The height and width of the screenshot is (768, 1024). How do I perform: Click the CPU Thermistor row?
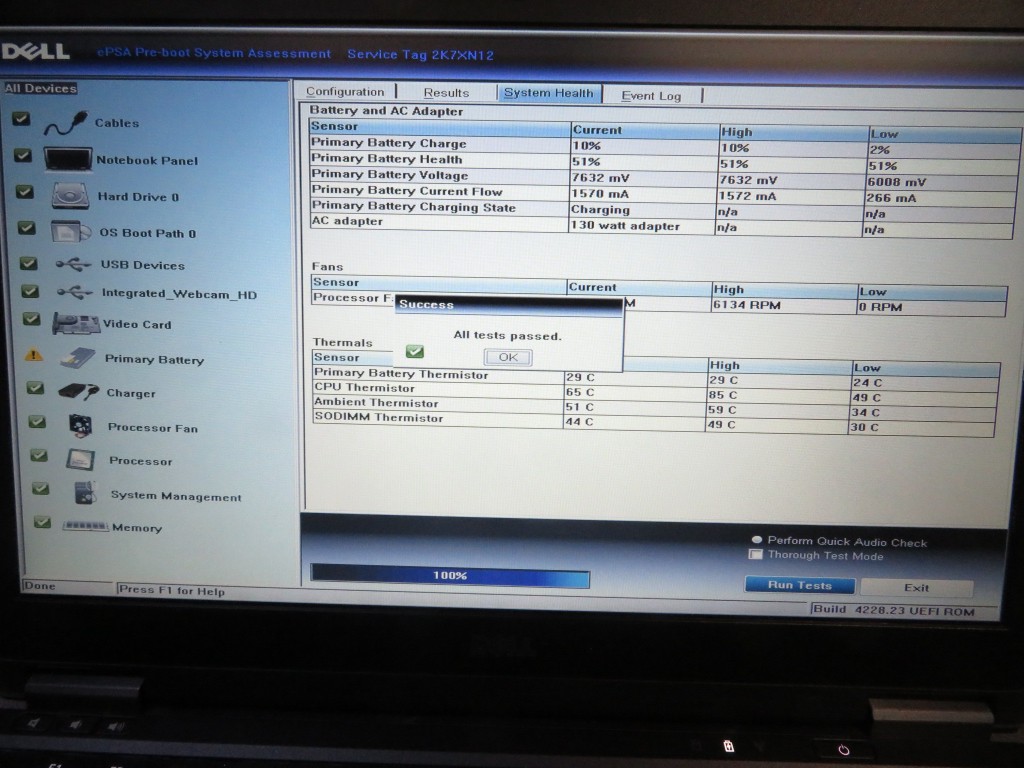[655, 392]
